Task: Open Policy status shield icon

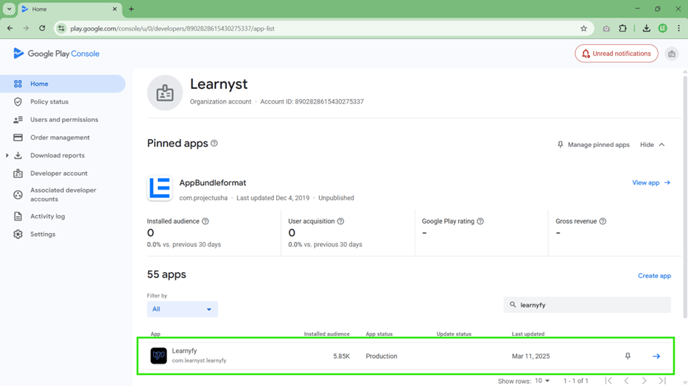Action: point(18,102)
